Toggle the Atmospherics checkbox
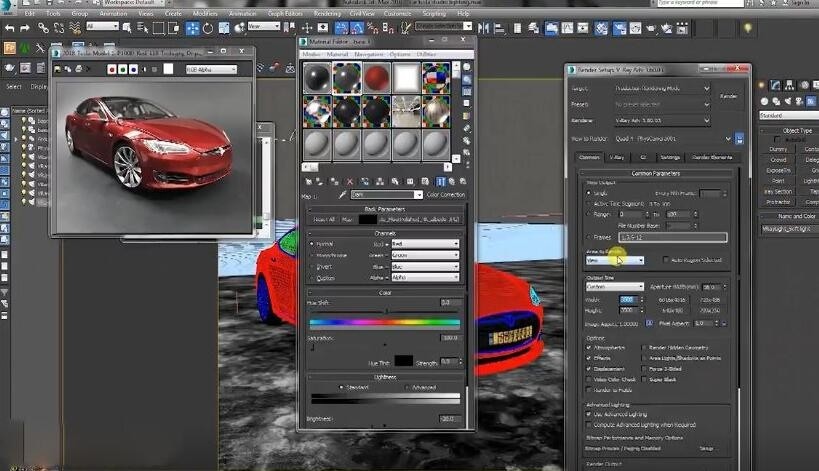 (589, 347)
